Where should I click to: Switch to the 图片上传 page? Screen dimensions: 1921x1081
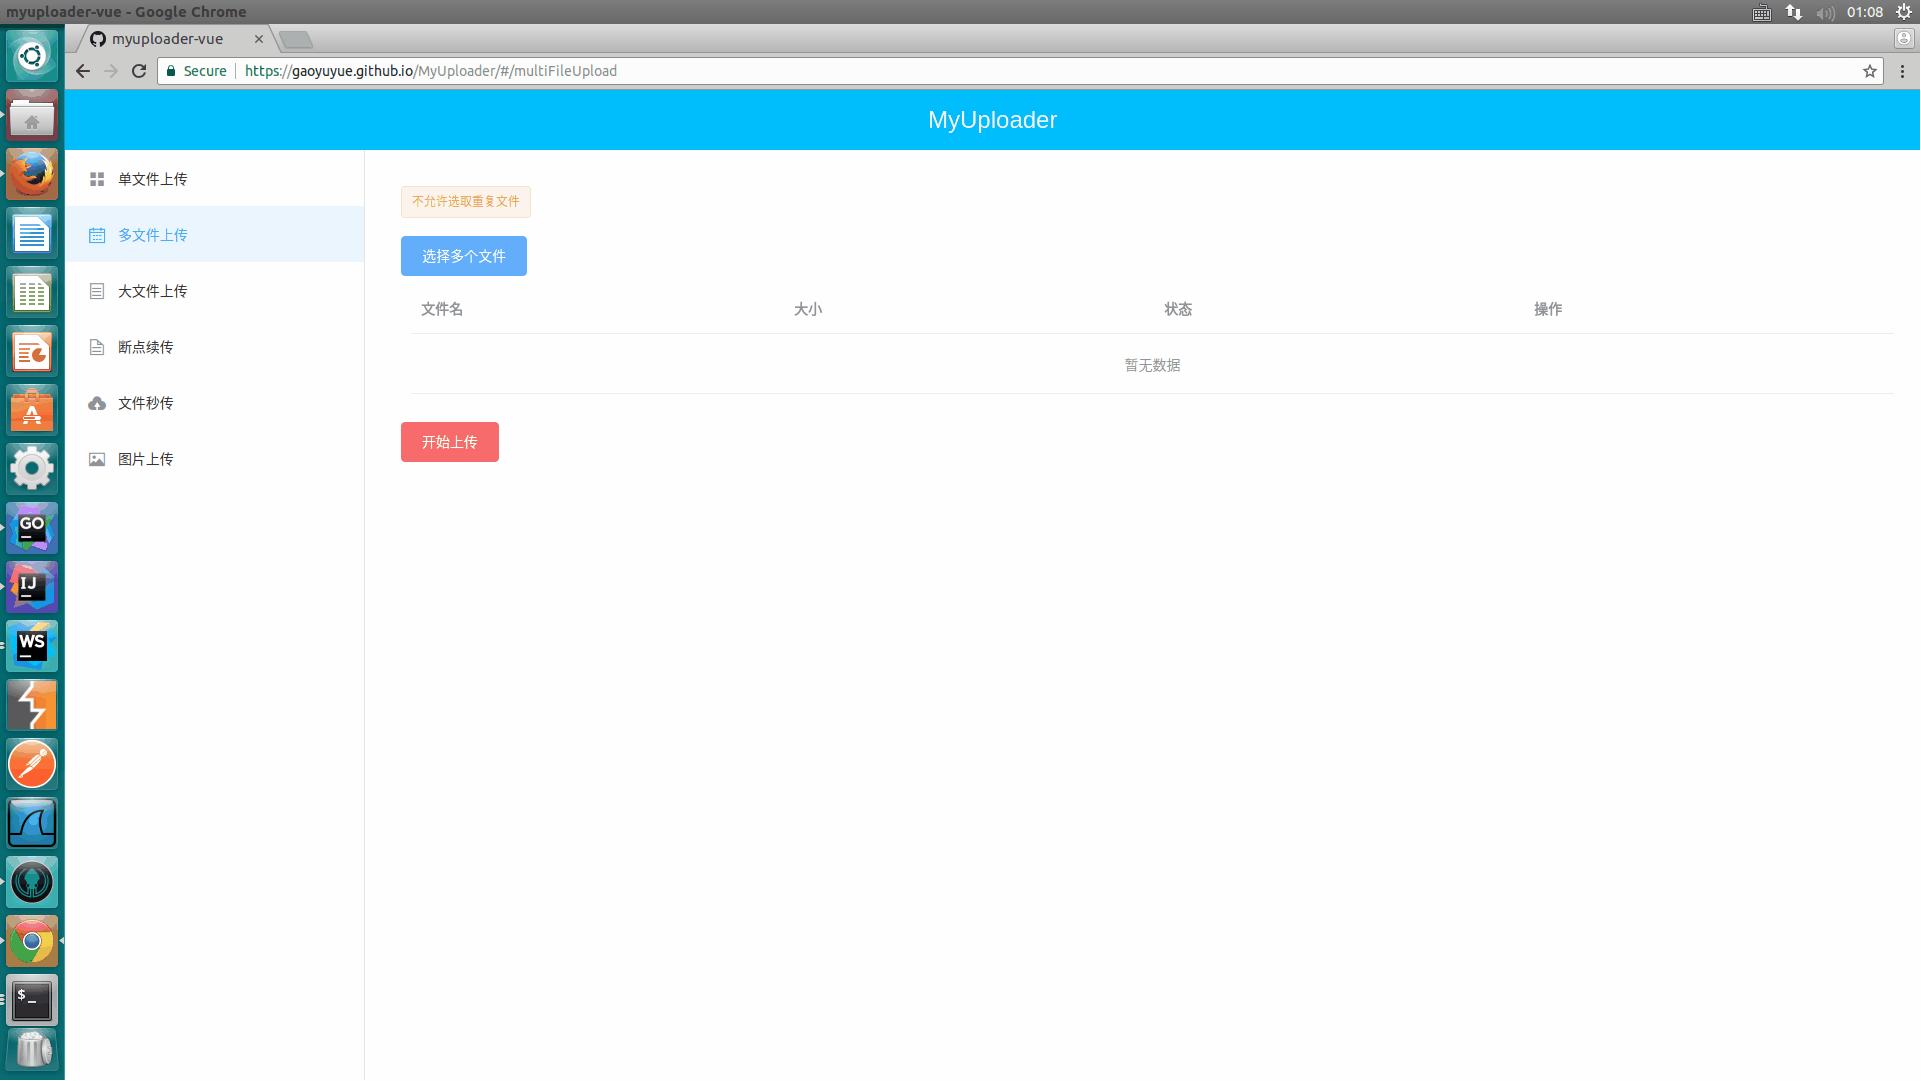click(x=146, y=459)
